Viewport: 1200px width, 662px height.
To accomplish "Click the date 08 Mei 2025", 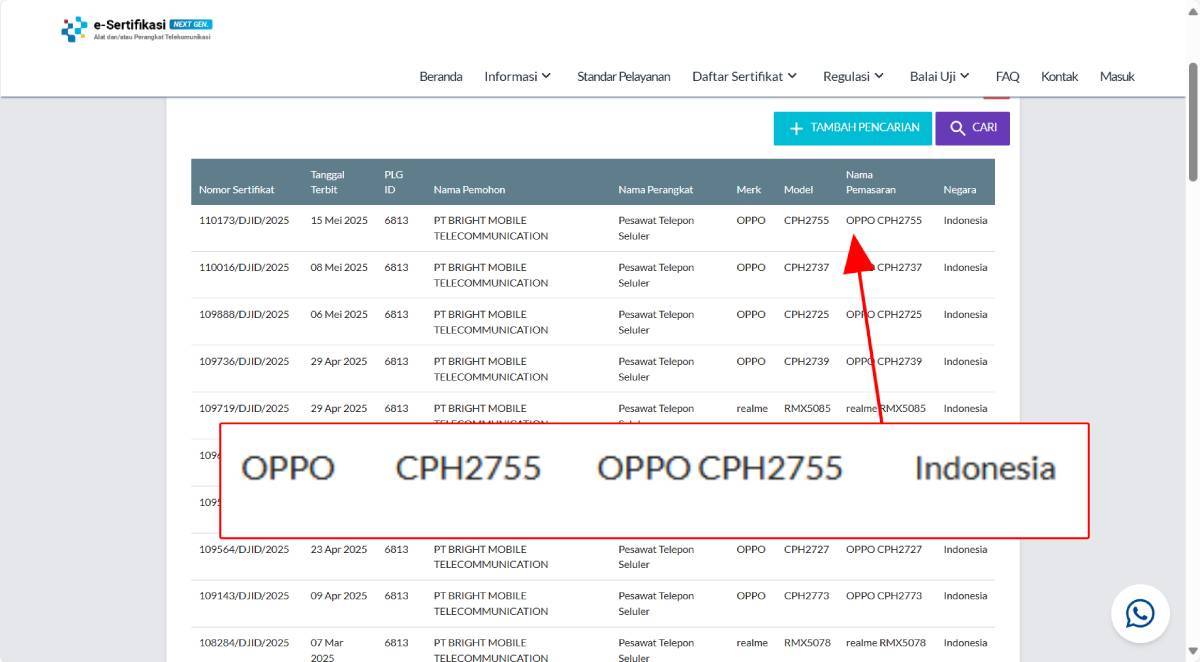I will pyautogui.click(x=339, y=267).
